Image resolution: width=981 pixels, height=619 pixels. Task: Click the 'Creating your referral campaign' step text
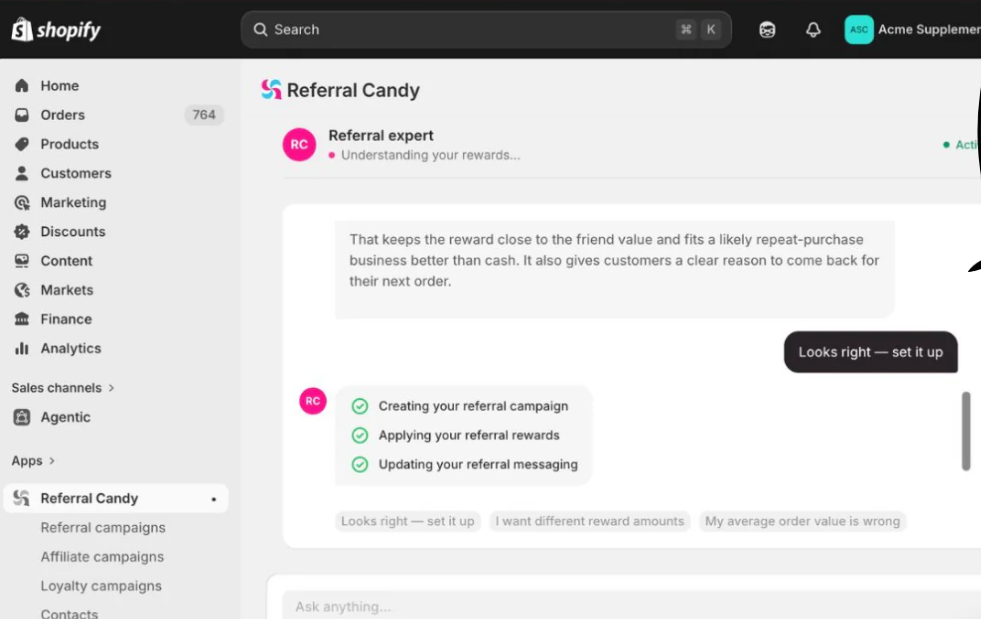473,406
